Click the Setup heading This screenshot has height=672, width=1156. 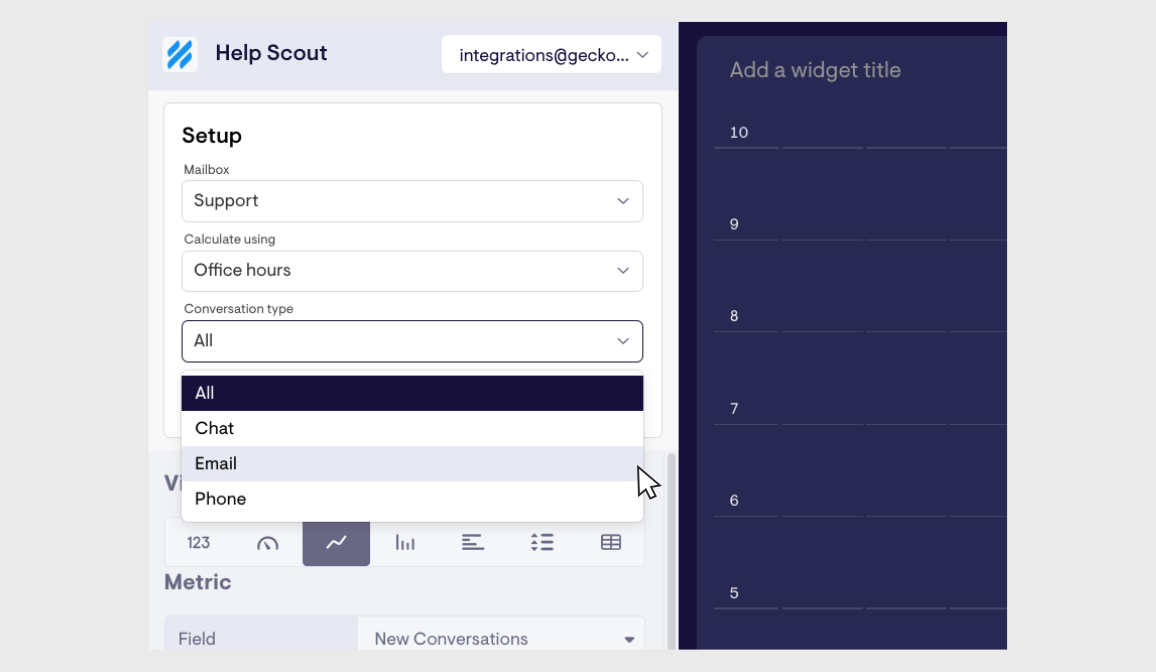(212, 136)
